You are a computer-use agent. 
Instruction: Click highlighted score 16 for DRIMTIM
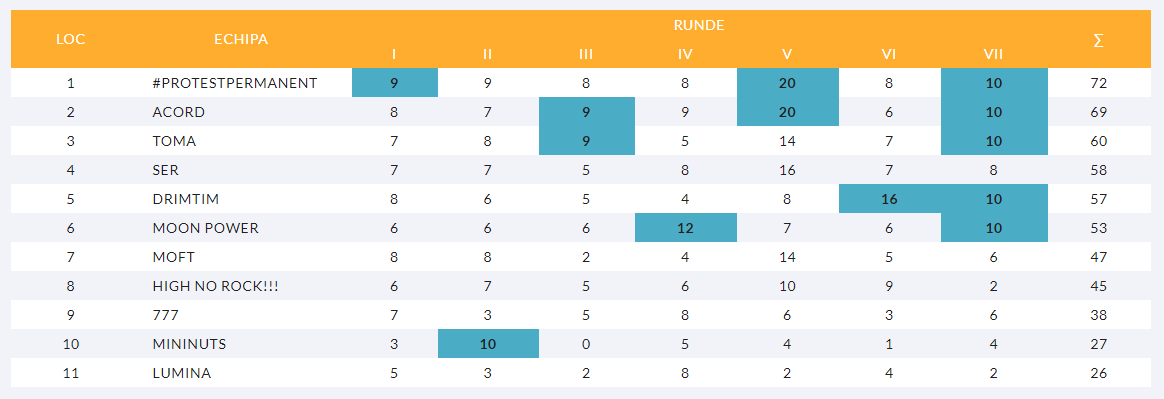889,199
